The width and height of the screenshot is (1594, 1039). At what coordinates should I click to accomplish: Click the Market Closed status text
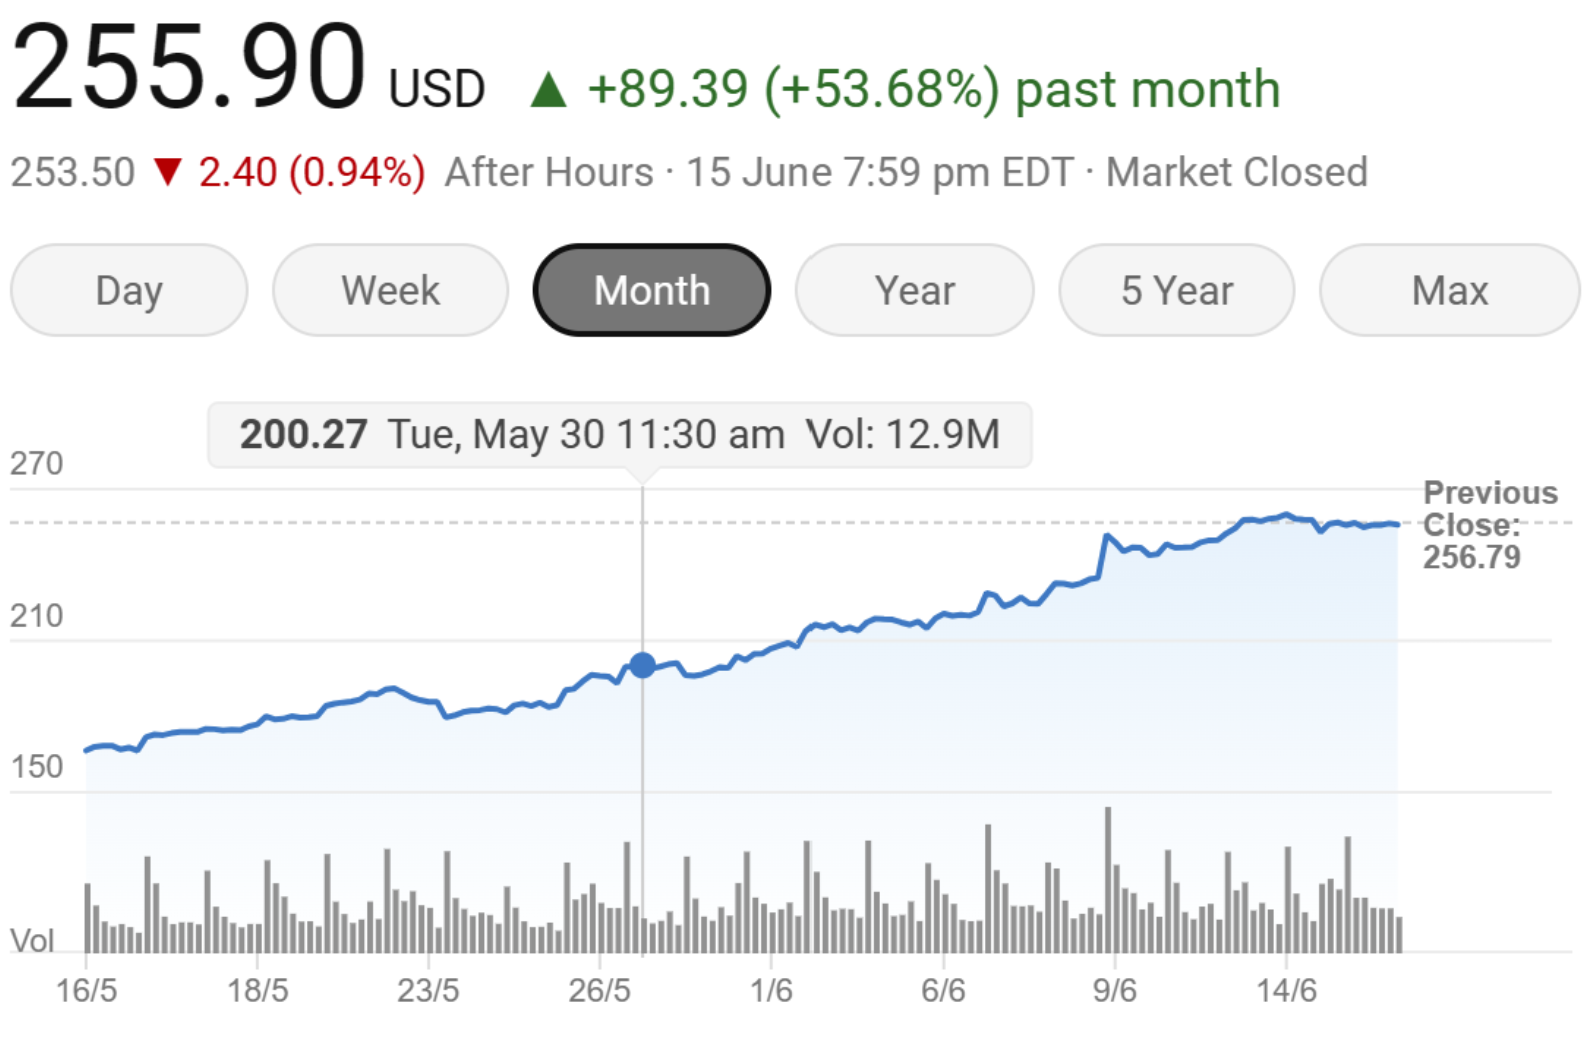pyautogui.click(x=1237, y=172)
